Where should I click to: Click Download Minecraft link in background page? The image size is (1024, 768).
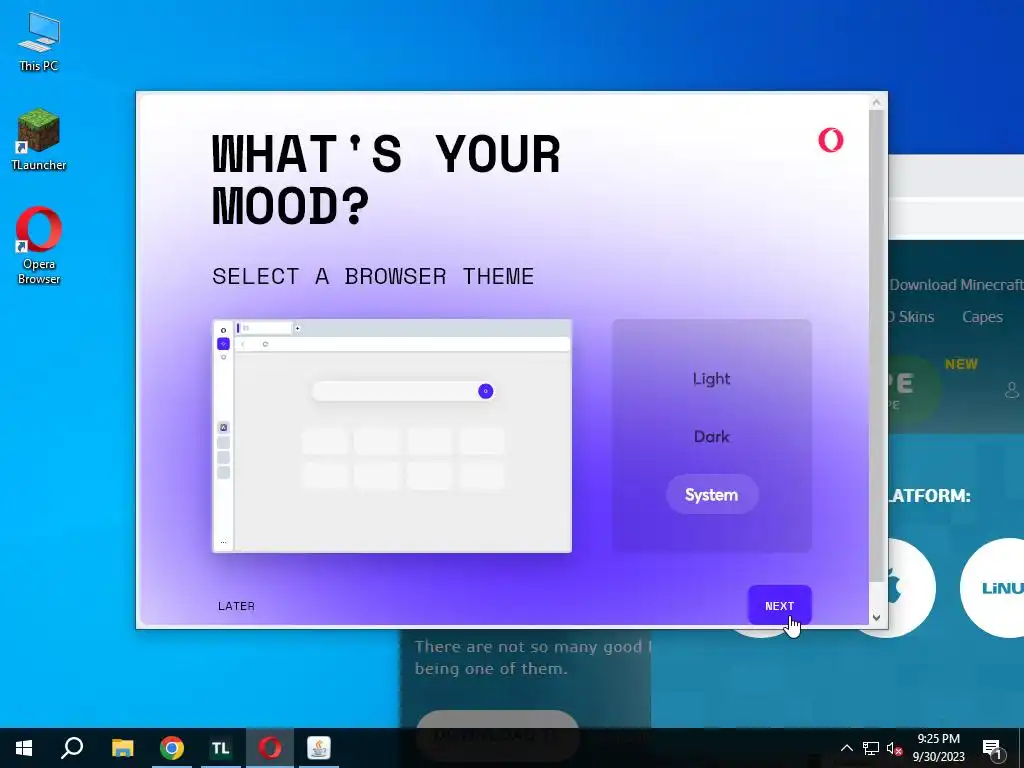pos(956,285)
